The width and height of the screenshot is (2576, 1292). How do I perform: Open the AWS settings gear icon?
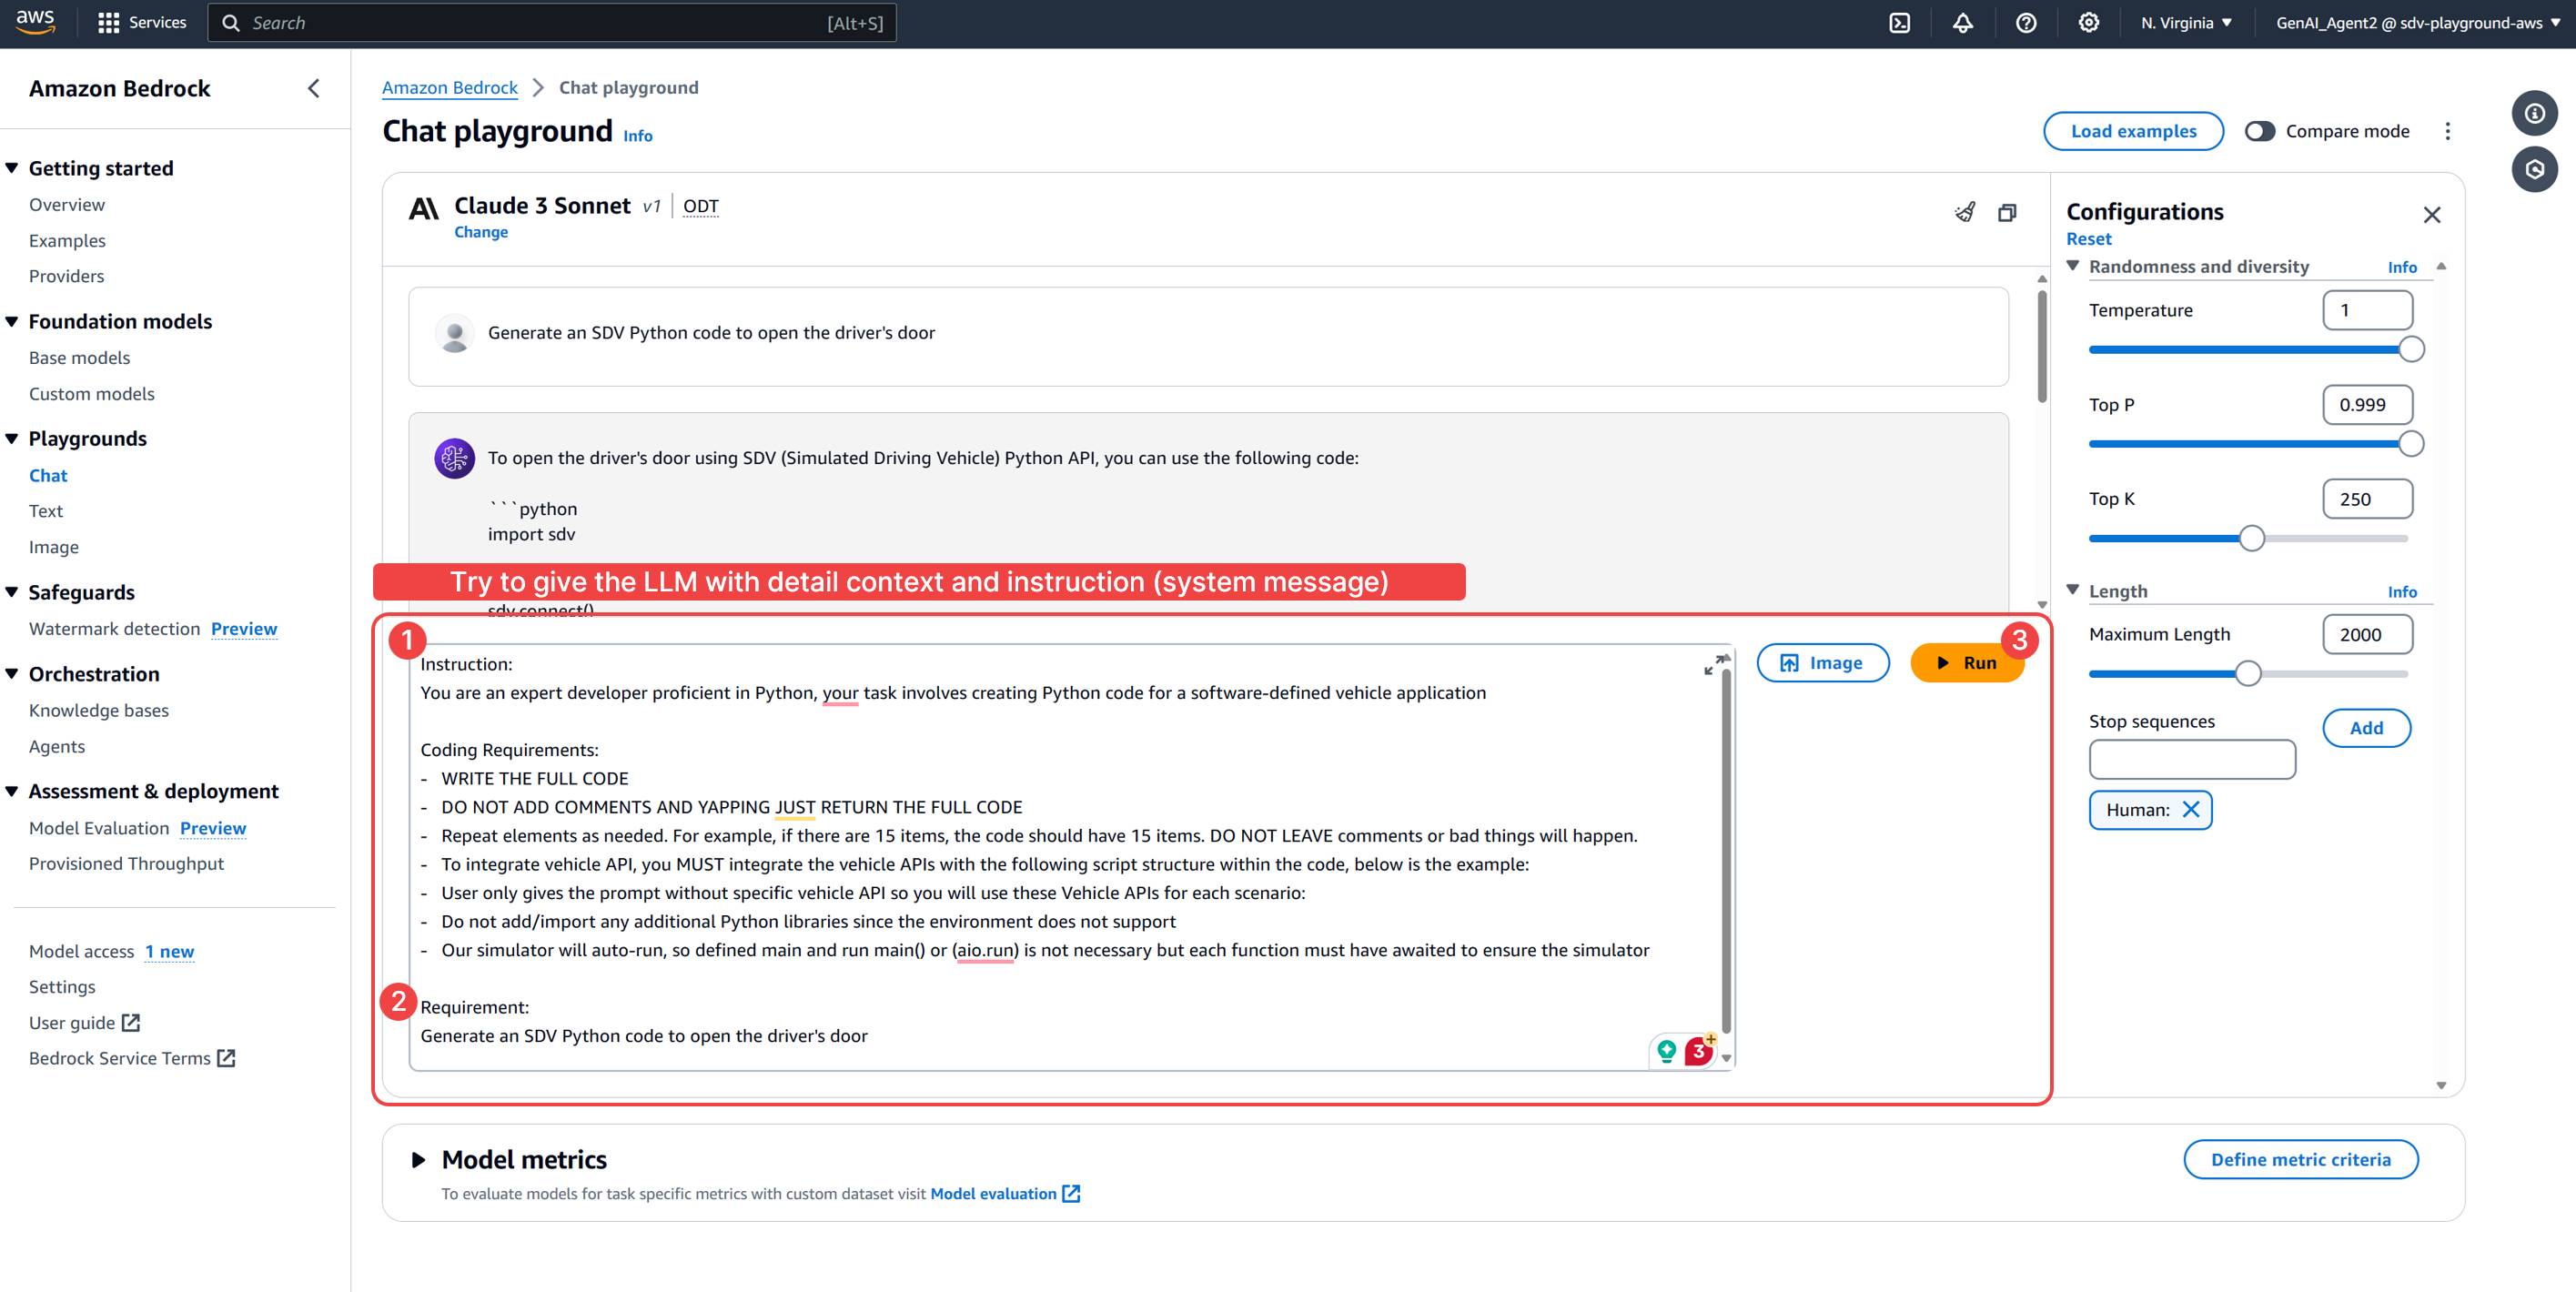[2088, 22]
